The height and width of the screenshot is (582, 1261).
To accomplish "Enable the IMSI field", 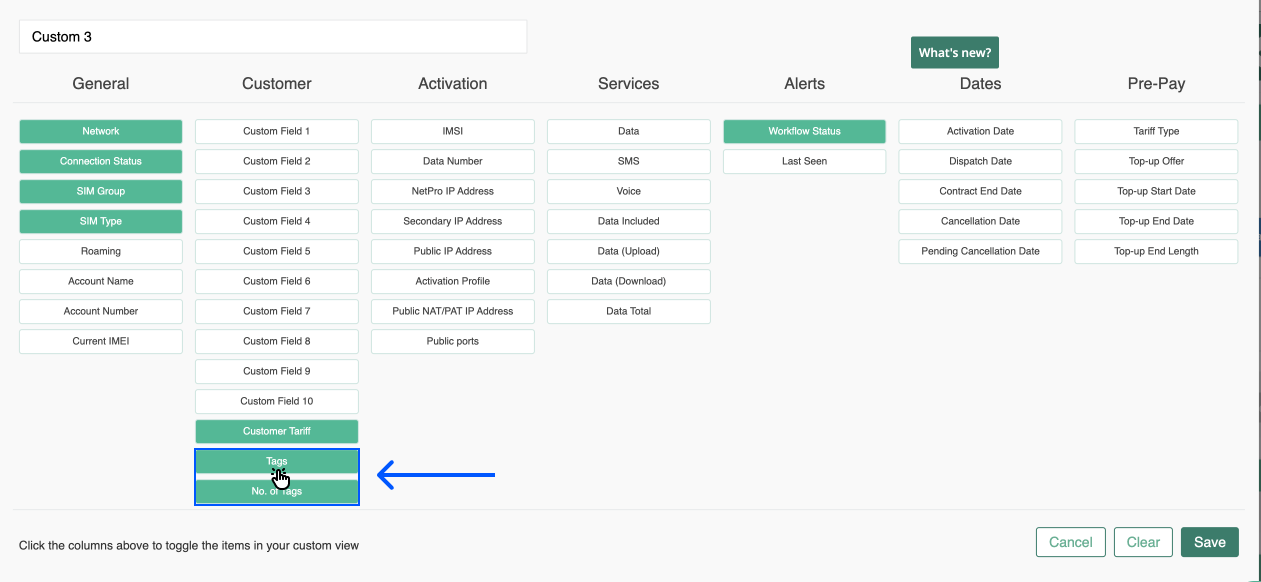I will pyautogui.click(x=452, y=131).
